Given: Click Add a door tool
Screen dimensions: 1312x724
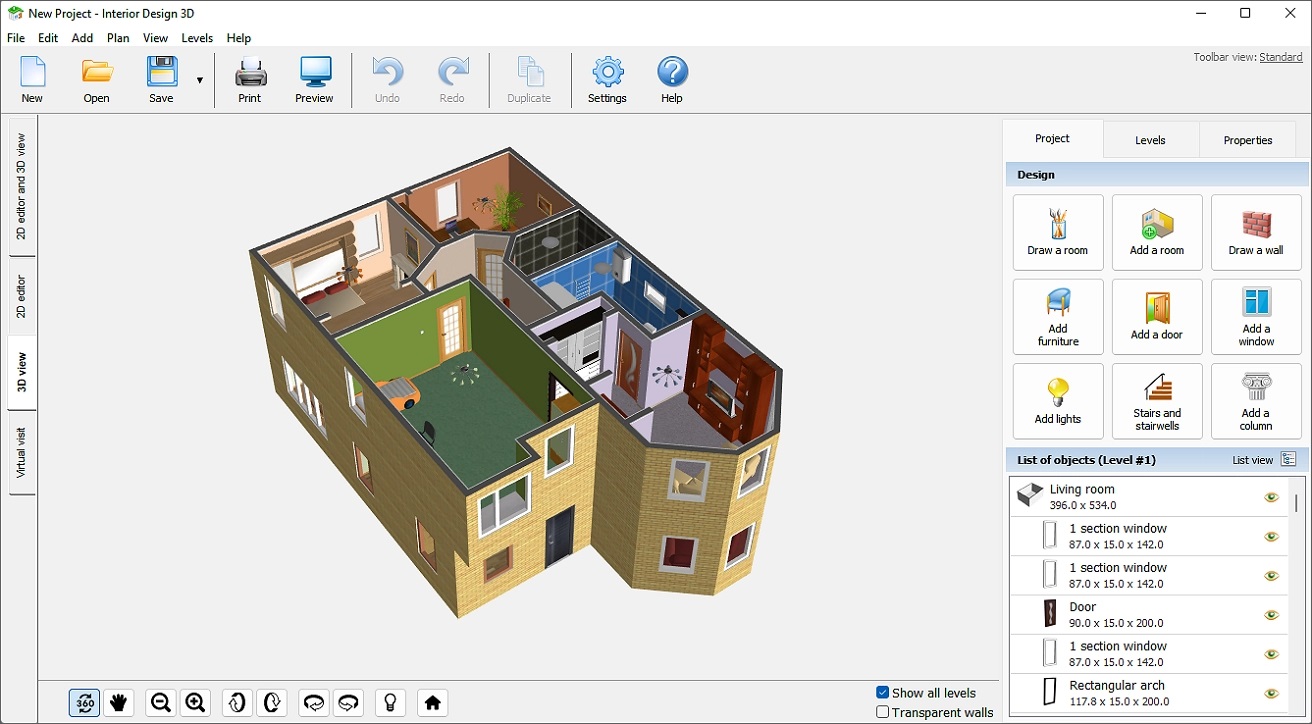Looking at the screenshot, I should click(x=1157, y=317).
